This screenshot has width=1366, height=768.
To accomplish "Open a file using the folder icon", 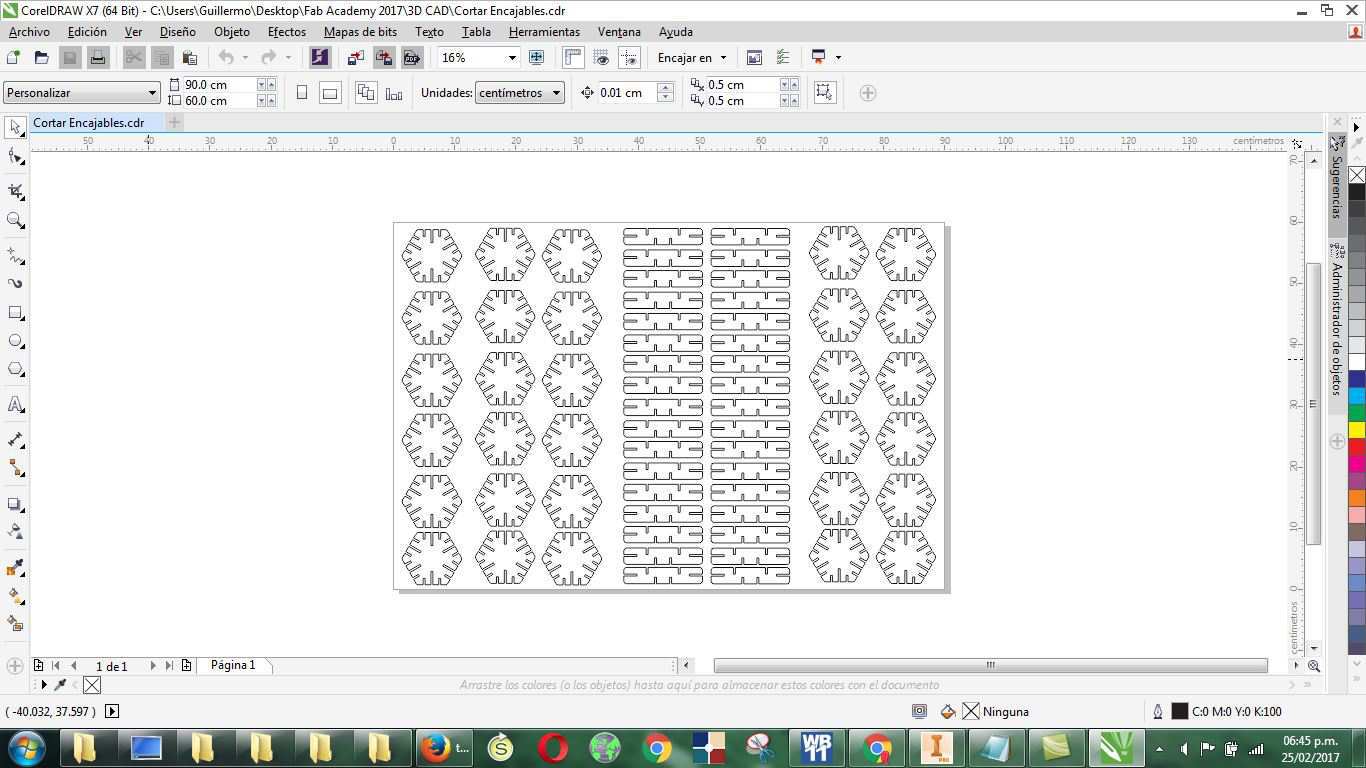I will (x=41, y=58).
